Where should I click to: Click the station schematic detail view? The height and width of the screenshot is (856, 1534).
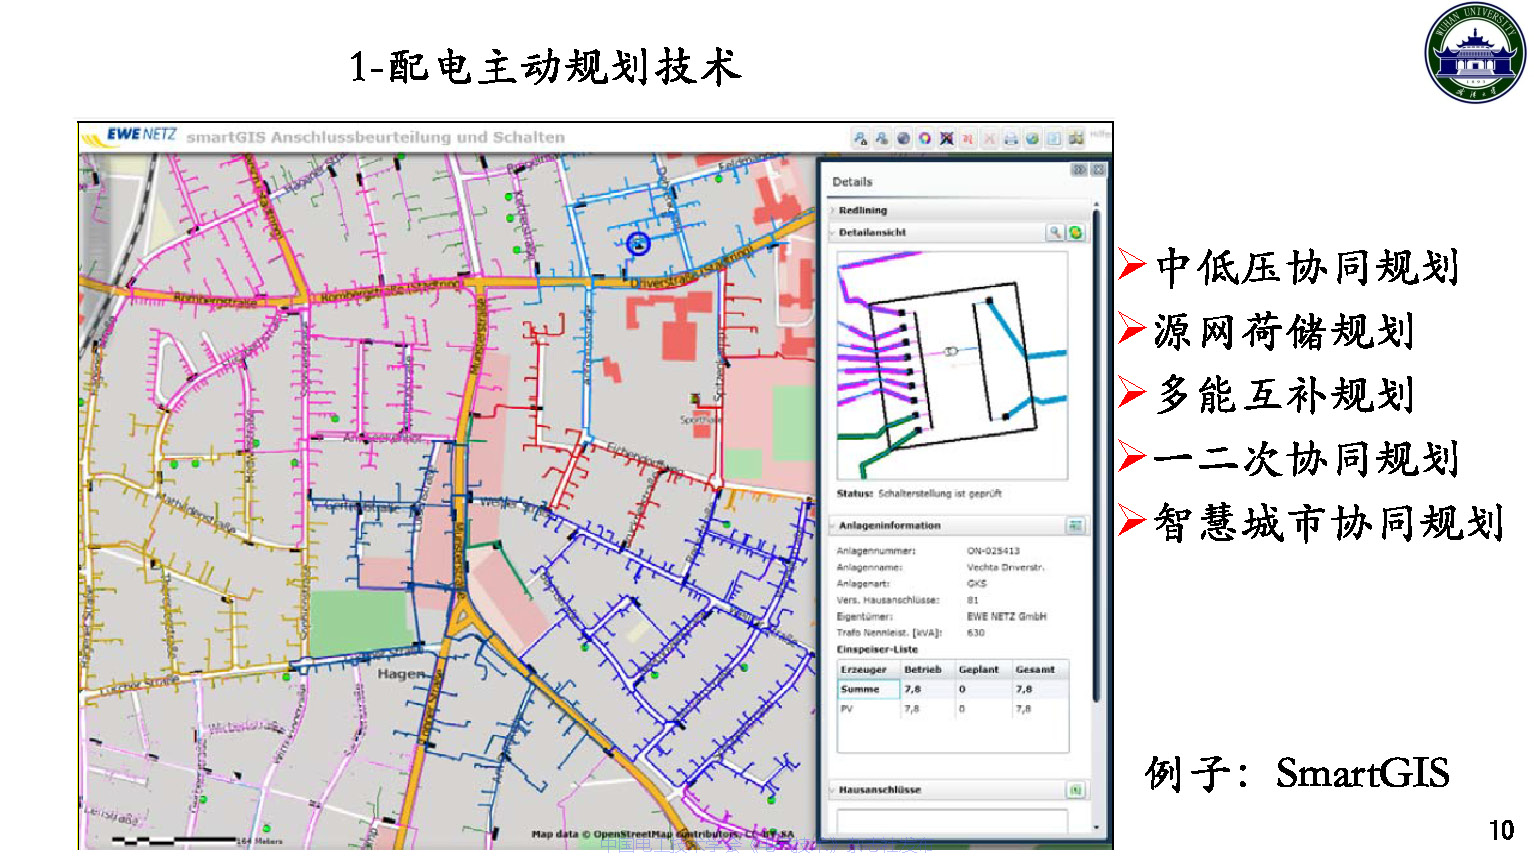point(952,365)
